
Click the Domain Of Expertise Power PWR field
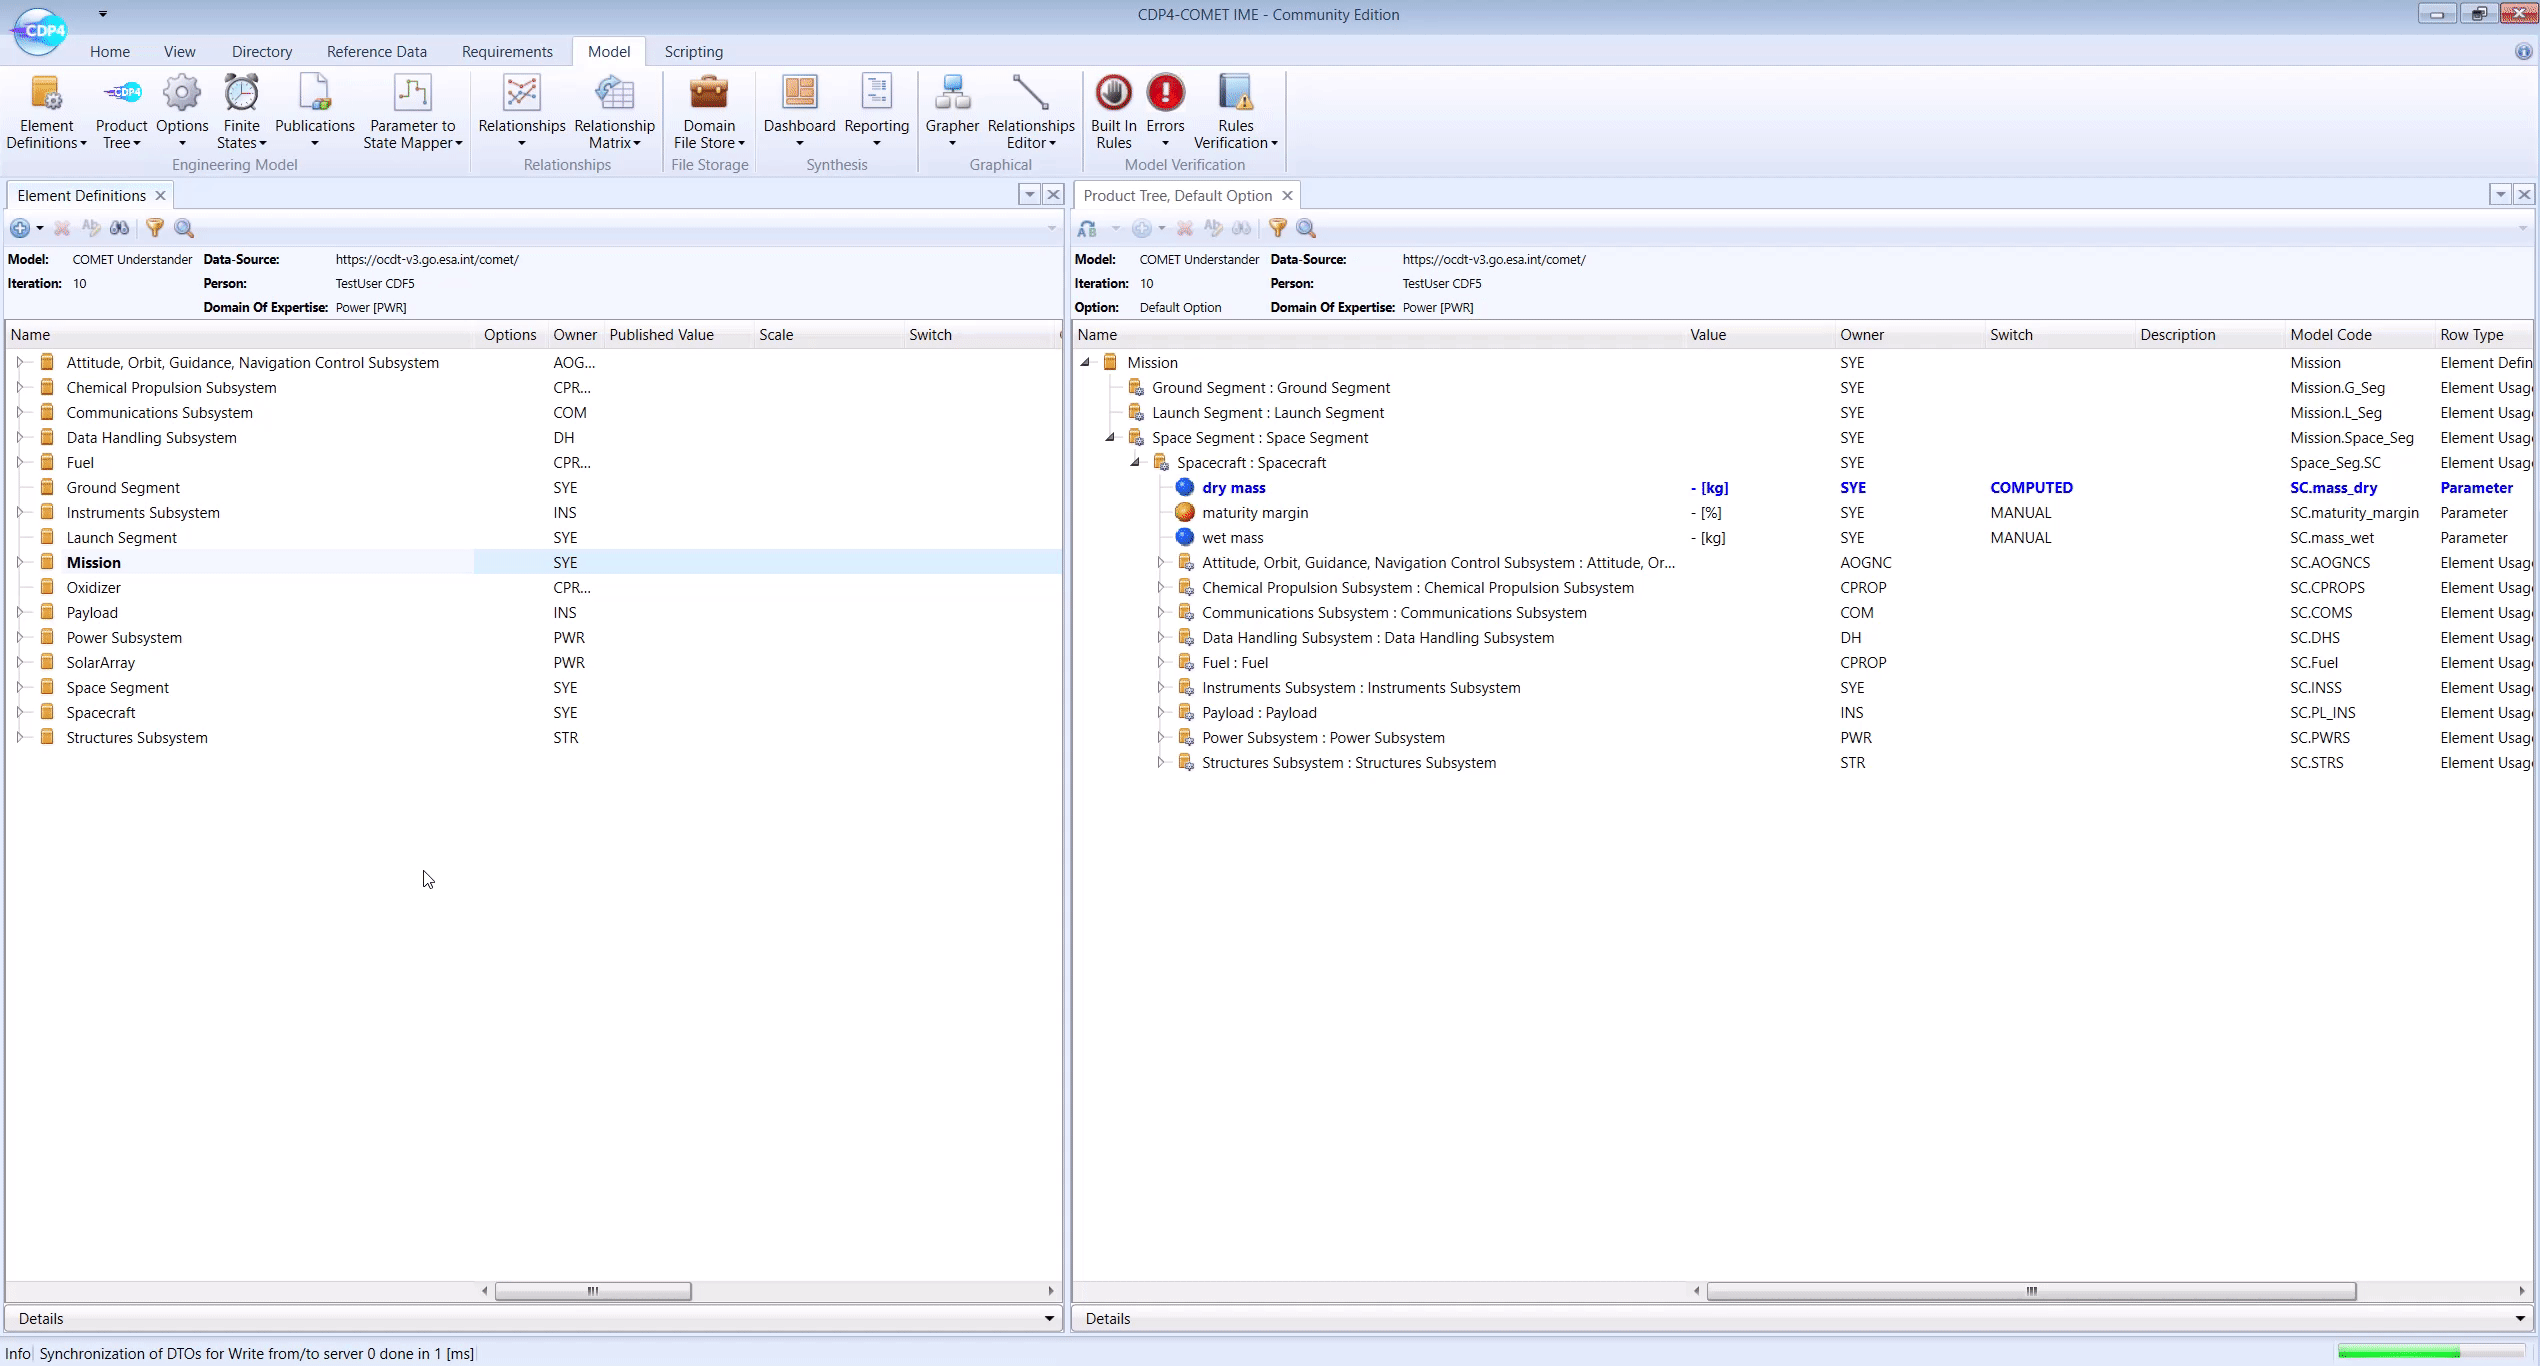pyautogui.click(x=372, y=308)
